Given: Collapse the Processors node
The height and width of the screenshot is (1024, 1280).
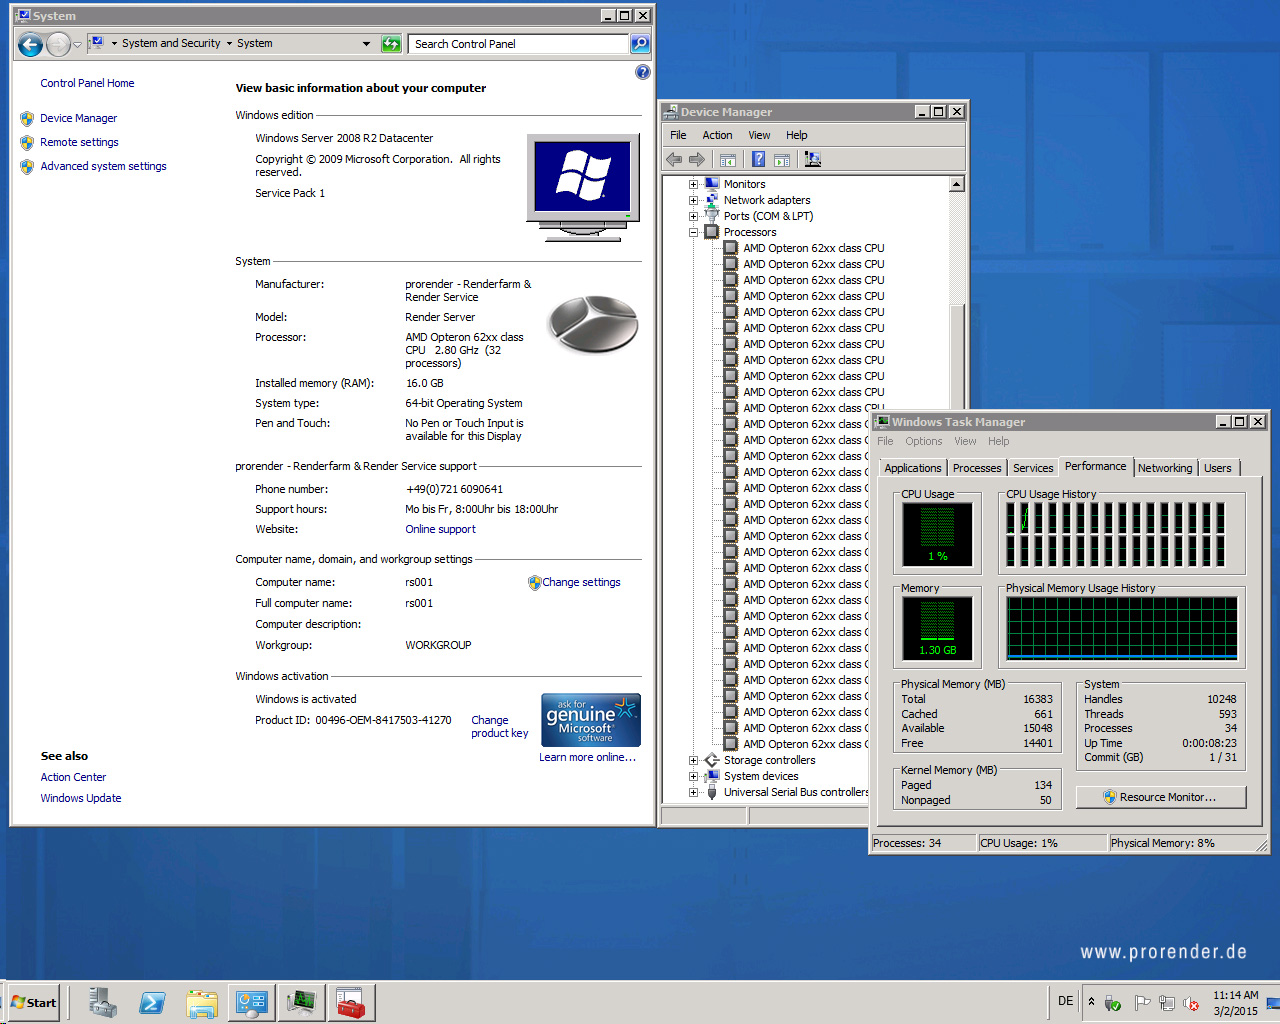Looking at the screenshot, I should tap(693, 232).
